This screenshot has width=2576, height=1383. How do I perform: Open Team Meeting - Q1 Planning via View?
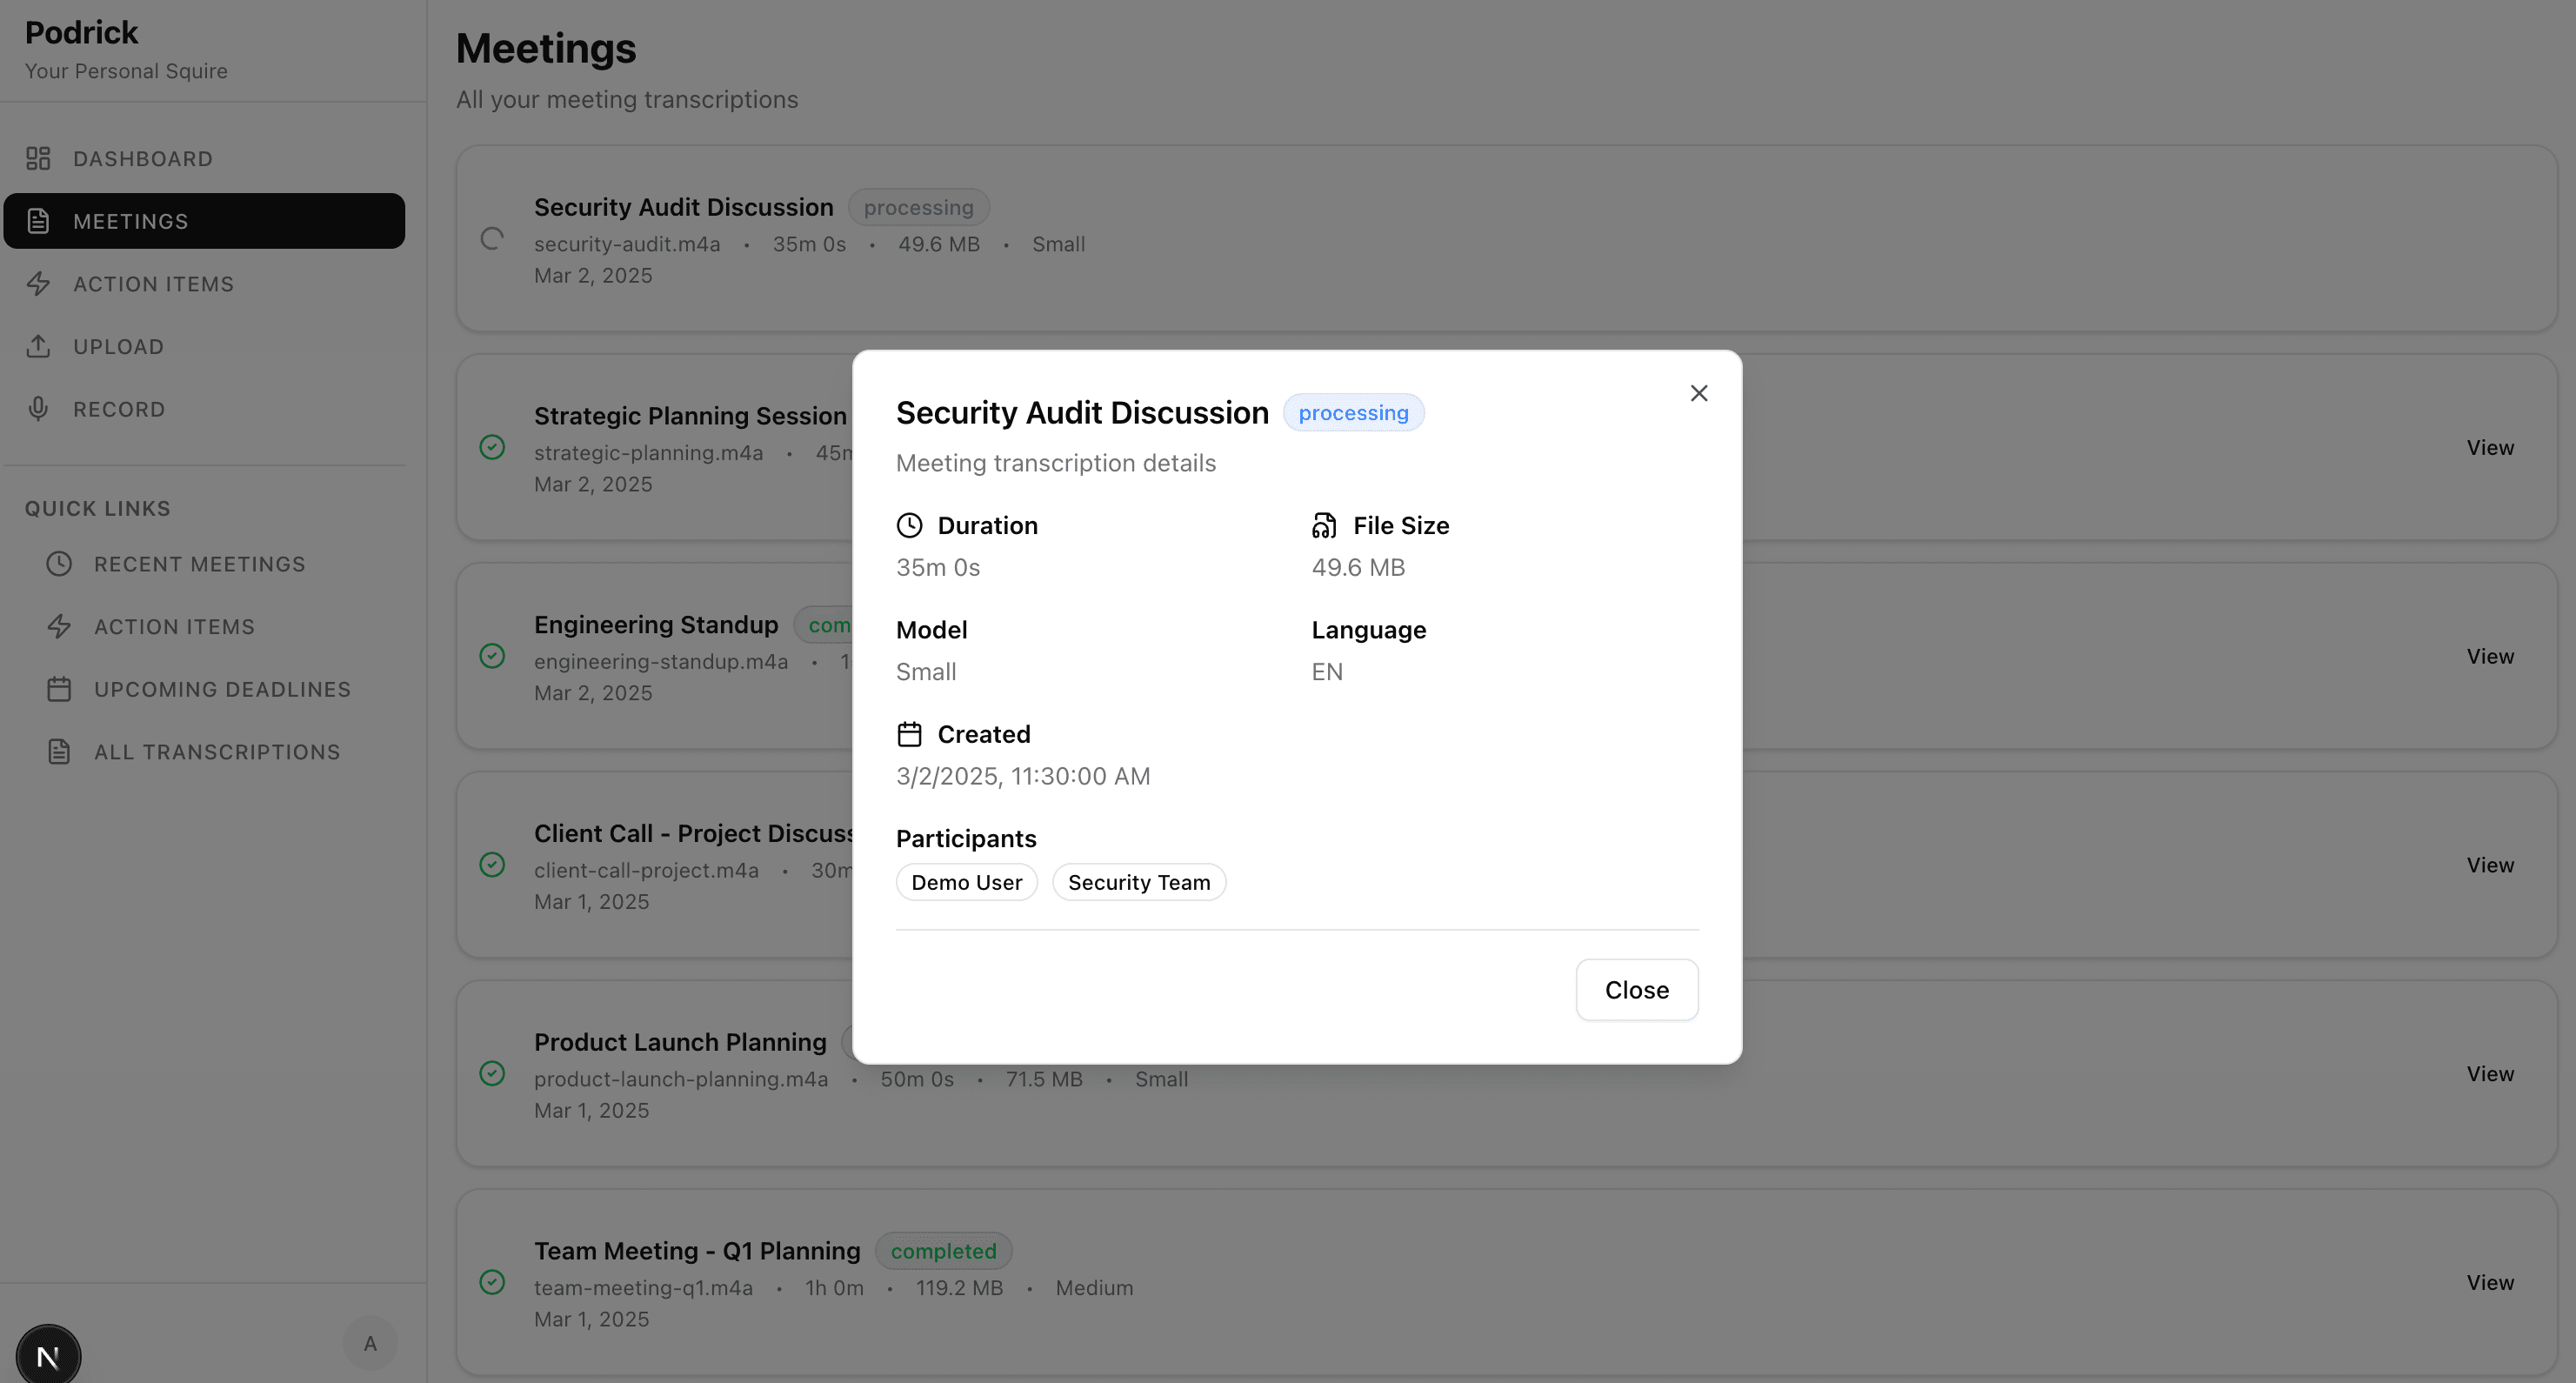[x=2489, y=1282]
